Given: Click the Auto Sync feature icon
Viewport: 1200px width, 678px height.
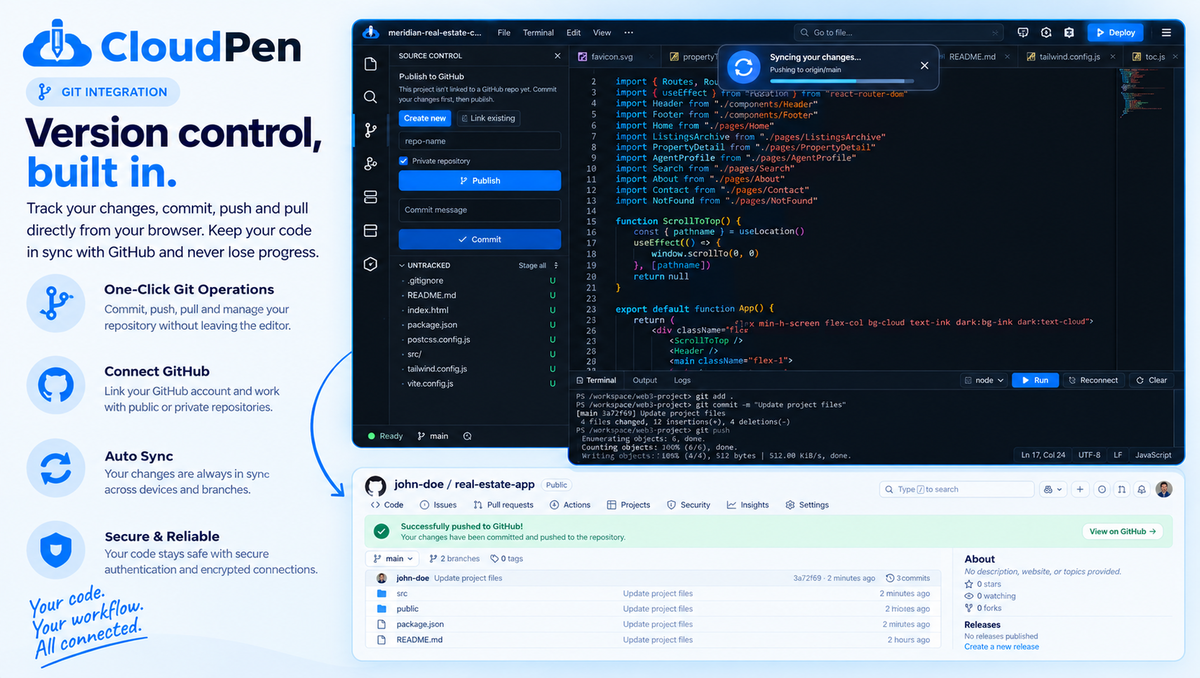Looking at the screenshot, I should (55, 467).
